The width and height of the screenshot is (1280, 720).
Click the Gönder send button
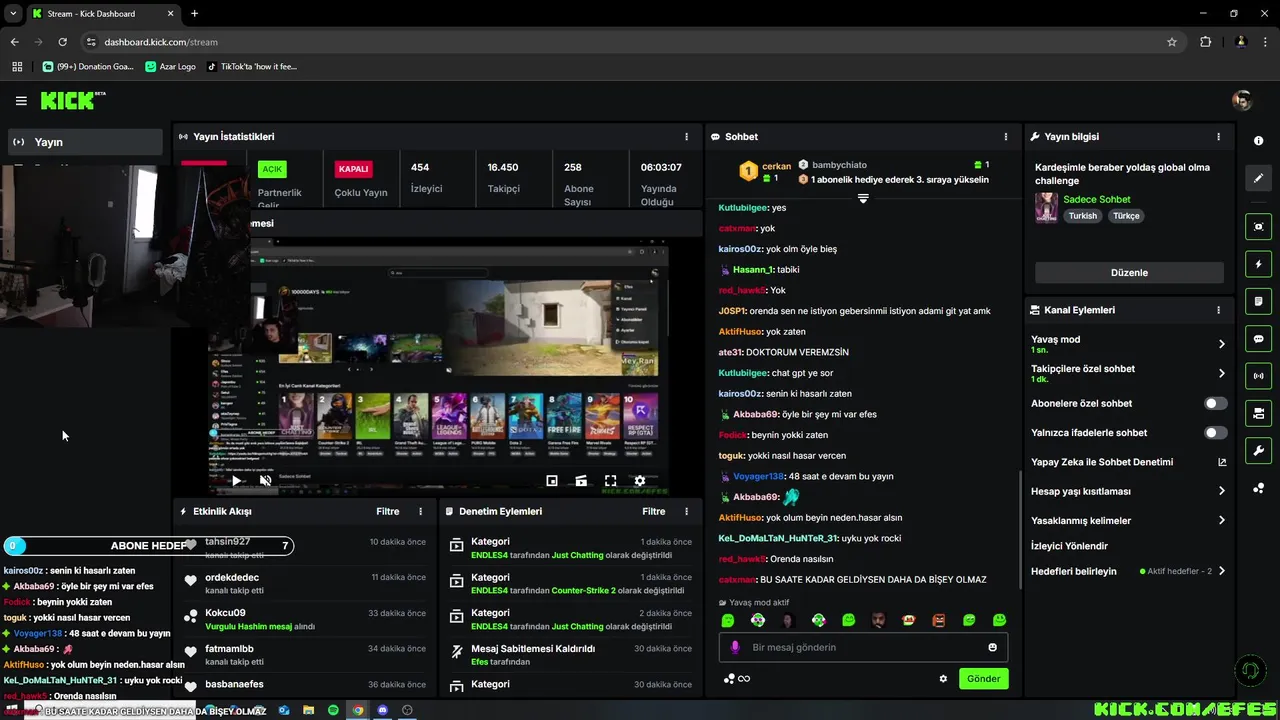coord(983,678)
